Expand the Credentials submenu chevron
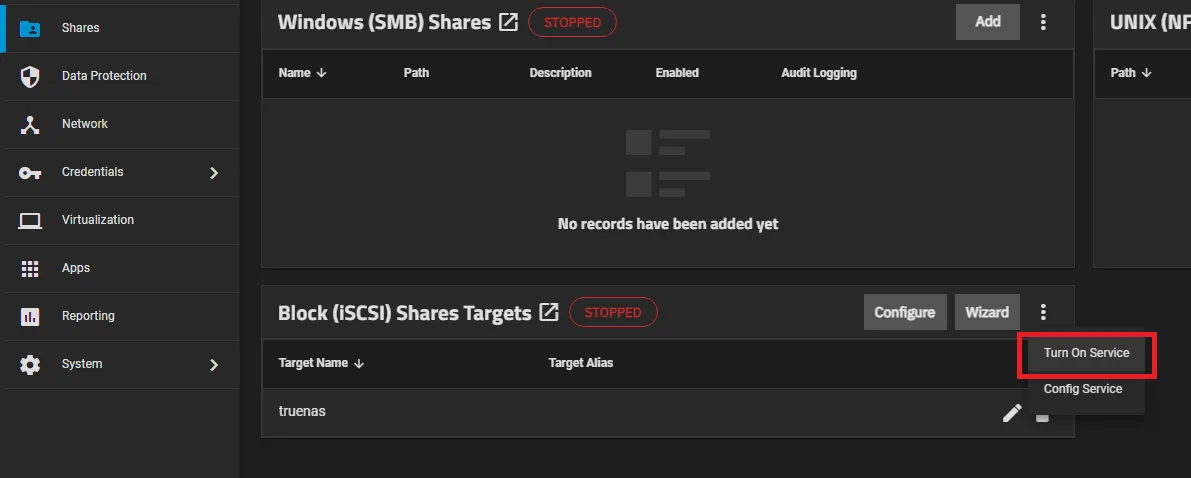Screen dimensions: 1191x478 tap(213, 172)
